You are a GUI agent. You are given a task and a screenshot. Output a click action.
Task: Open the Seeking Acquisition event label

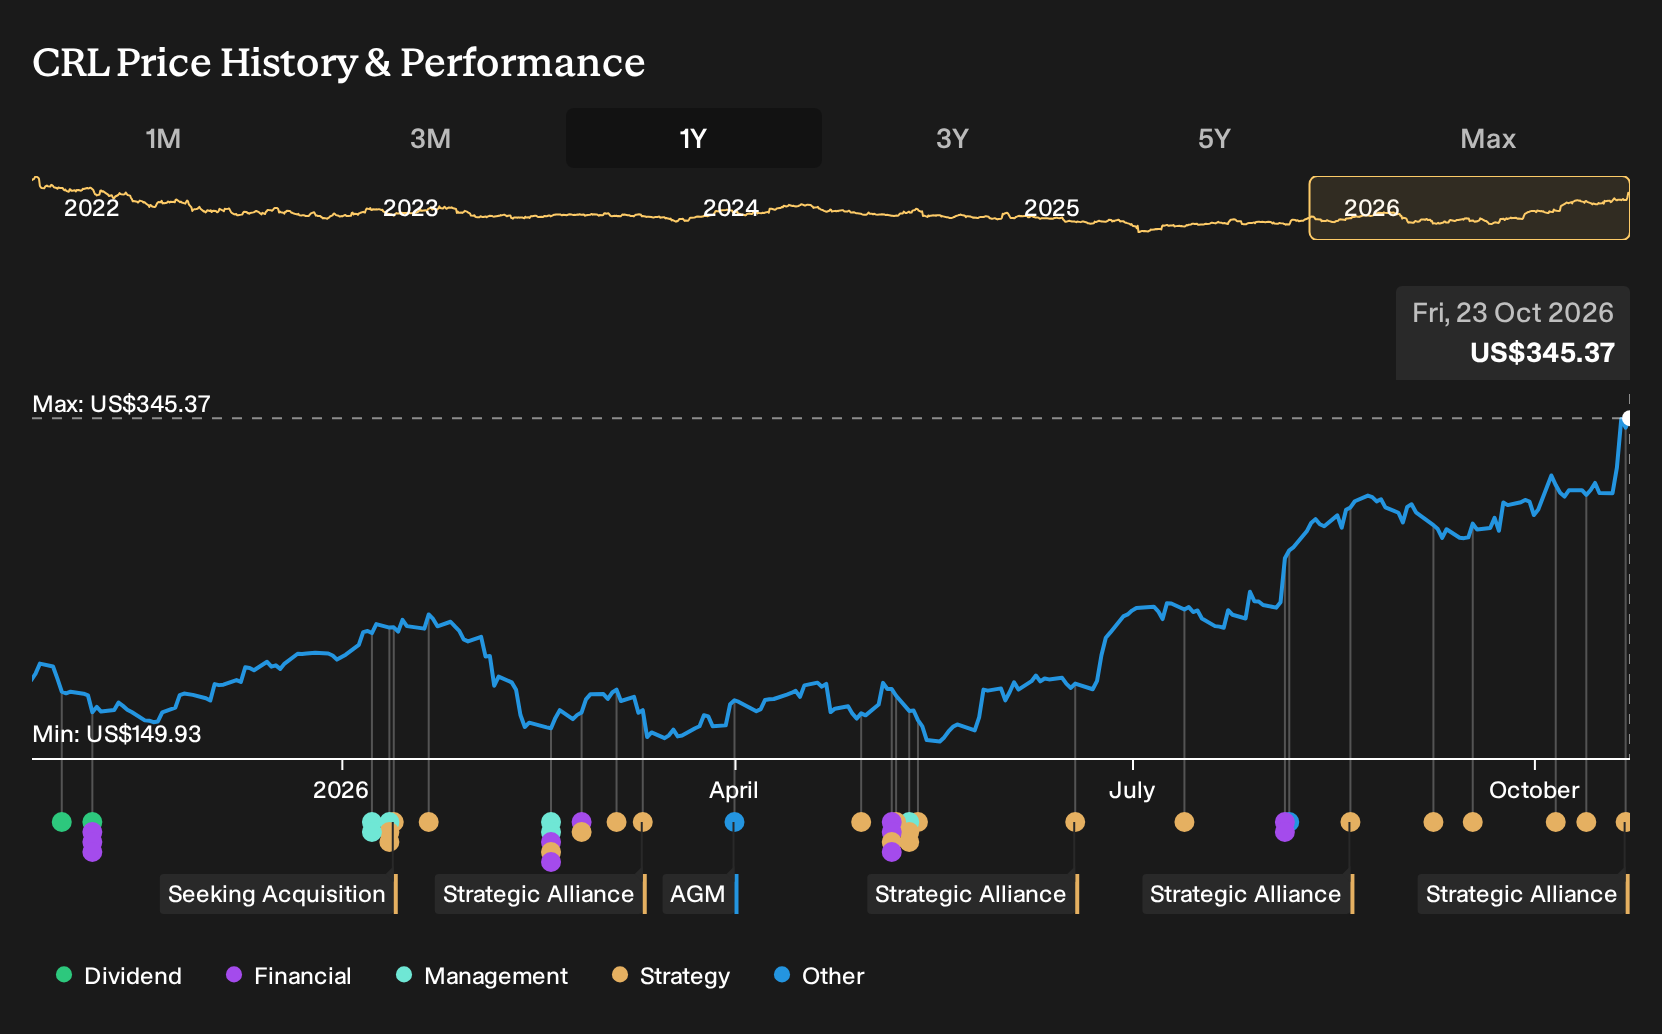pyautogui.click(x=279, y=894)
